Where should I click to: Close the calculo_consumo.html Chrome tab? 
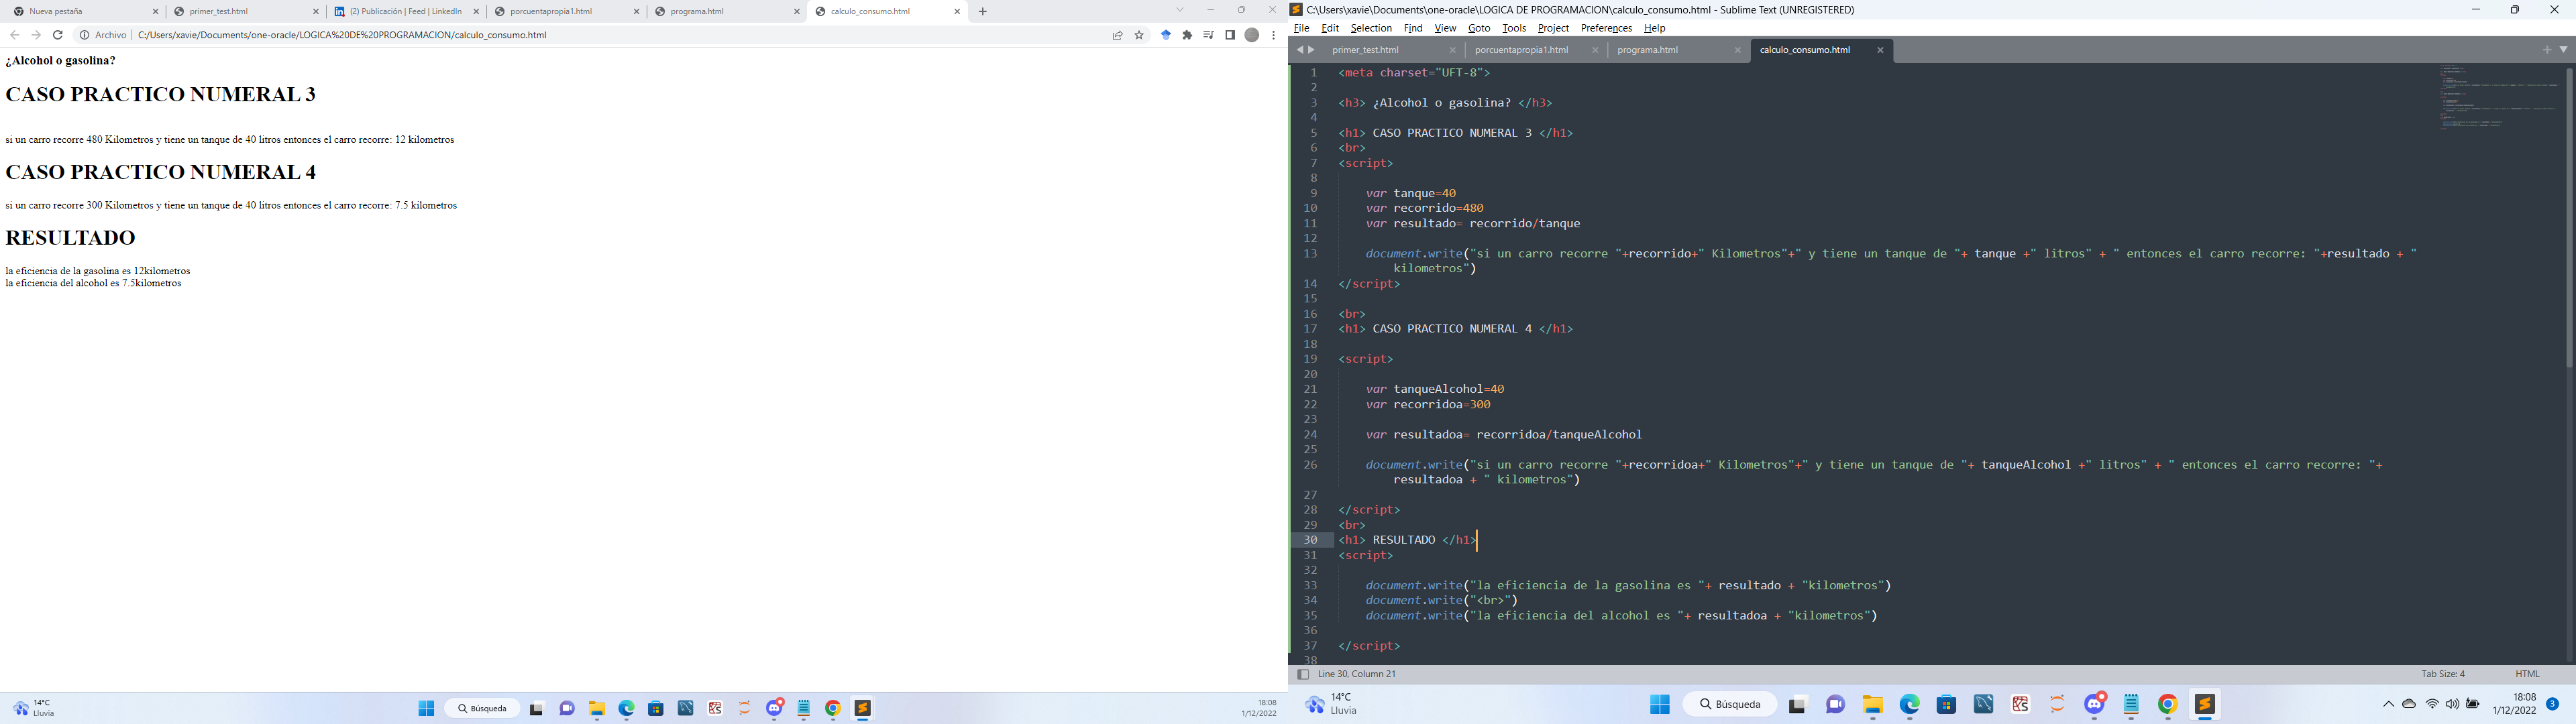click(x=957, y=12)
